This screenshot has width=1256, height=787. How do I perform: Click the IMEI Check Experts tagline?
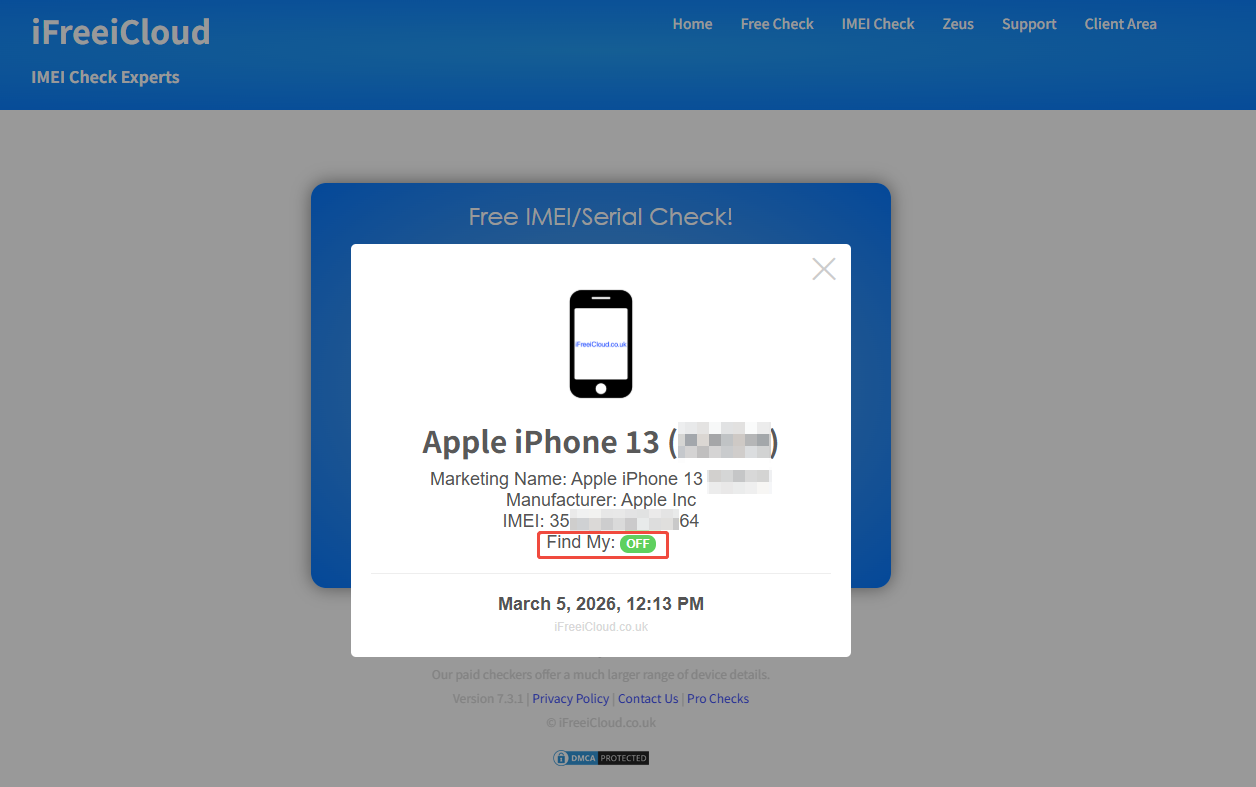(105, 77)
